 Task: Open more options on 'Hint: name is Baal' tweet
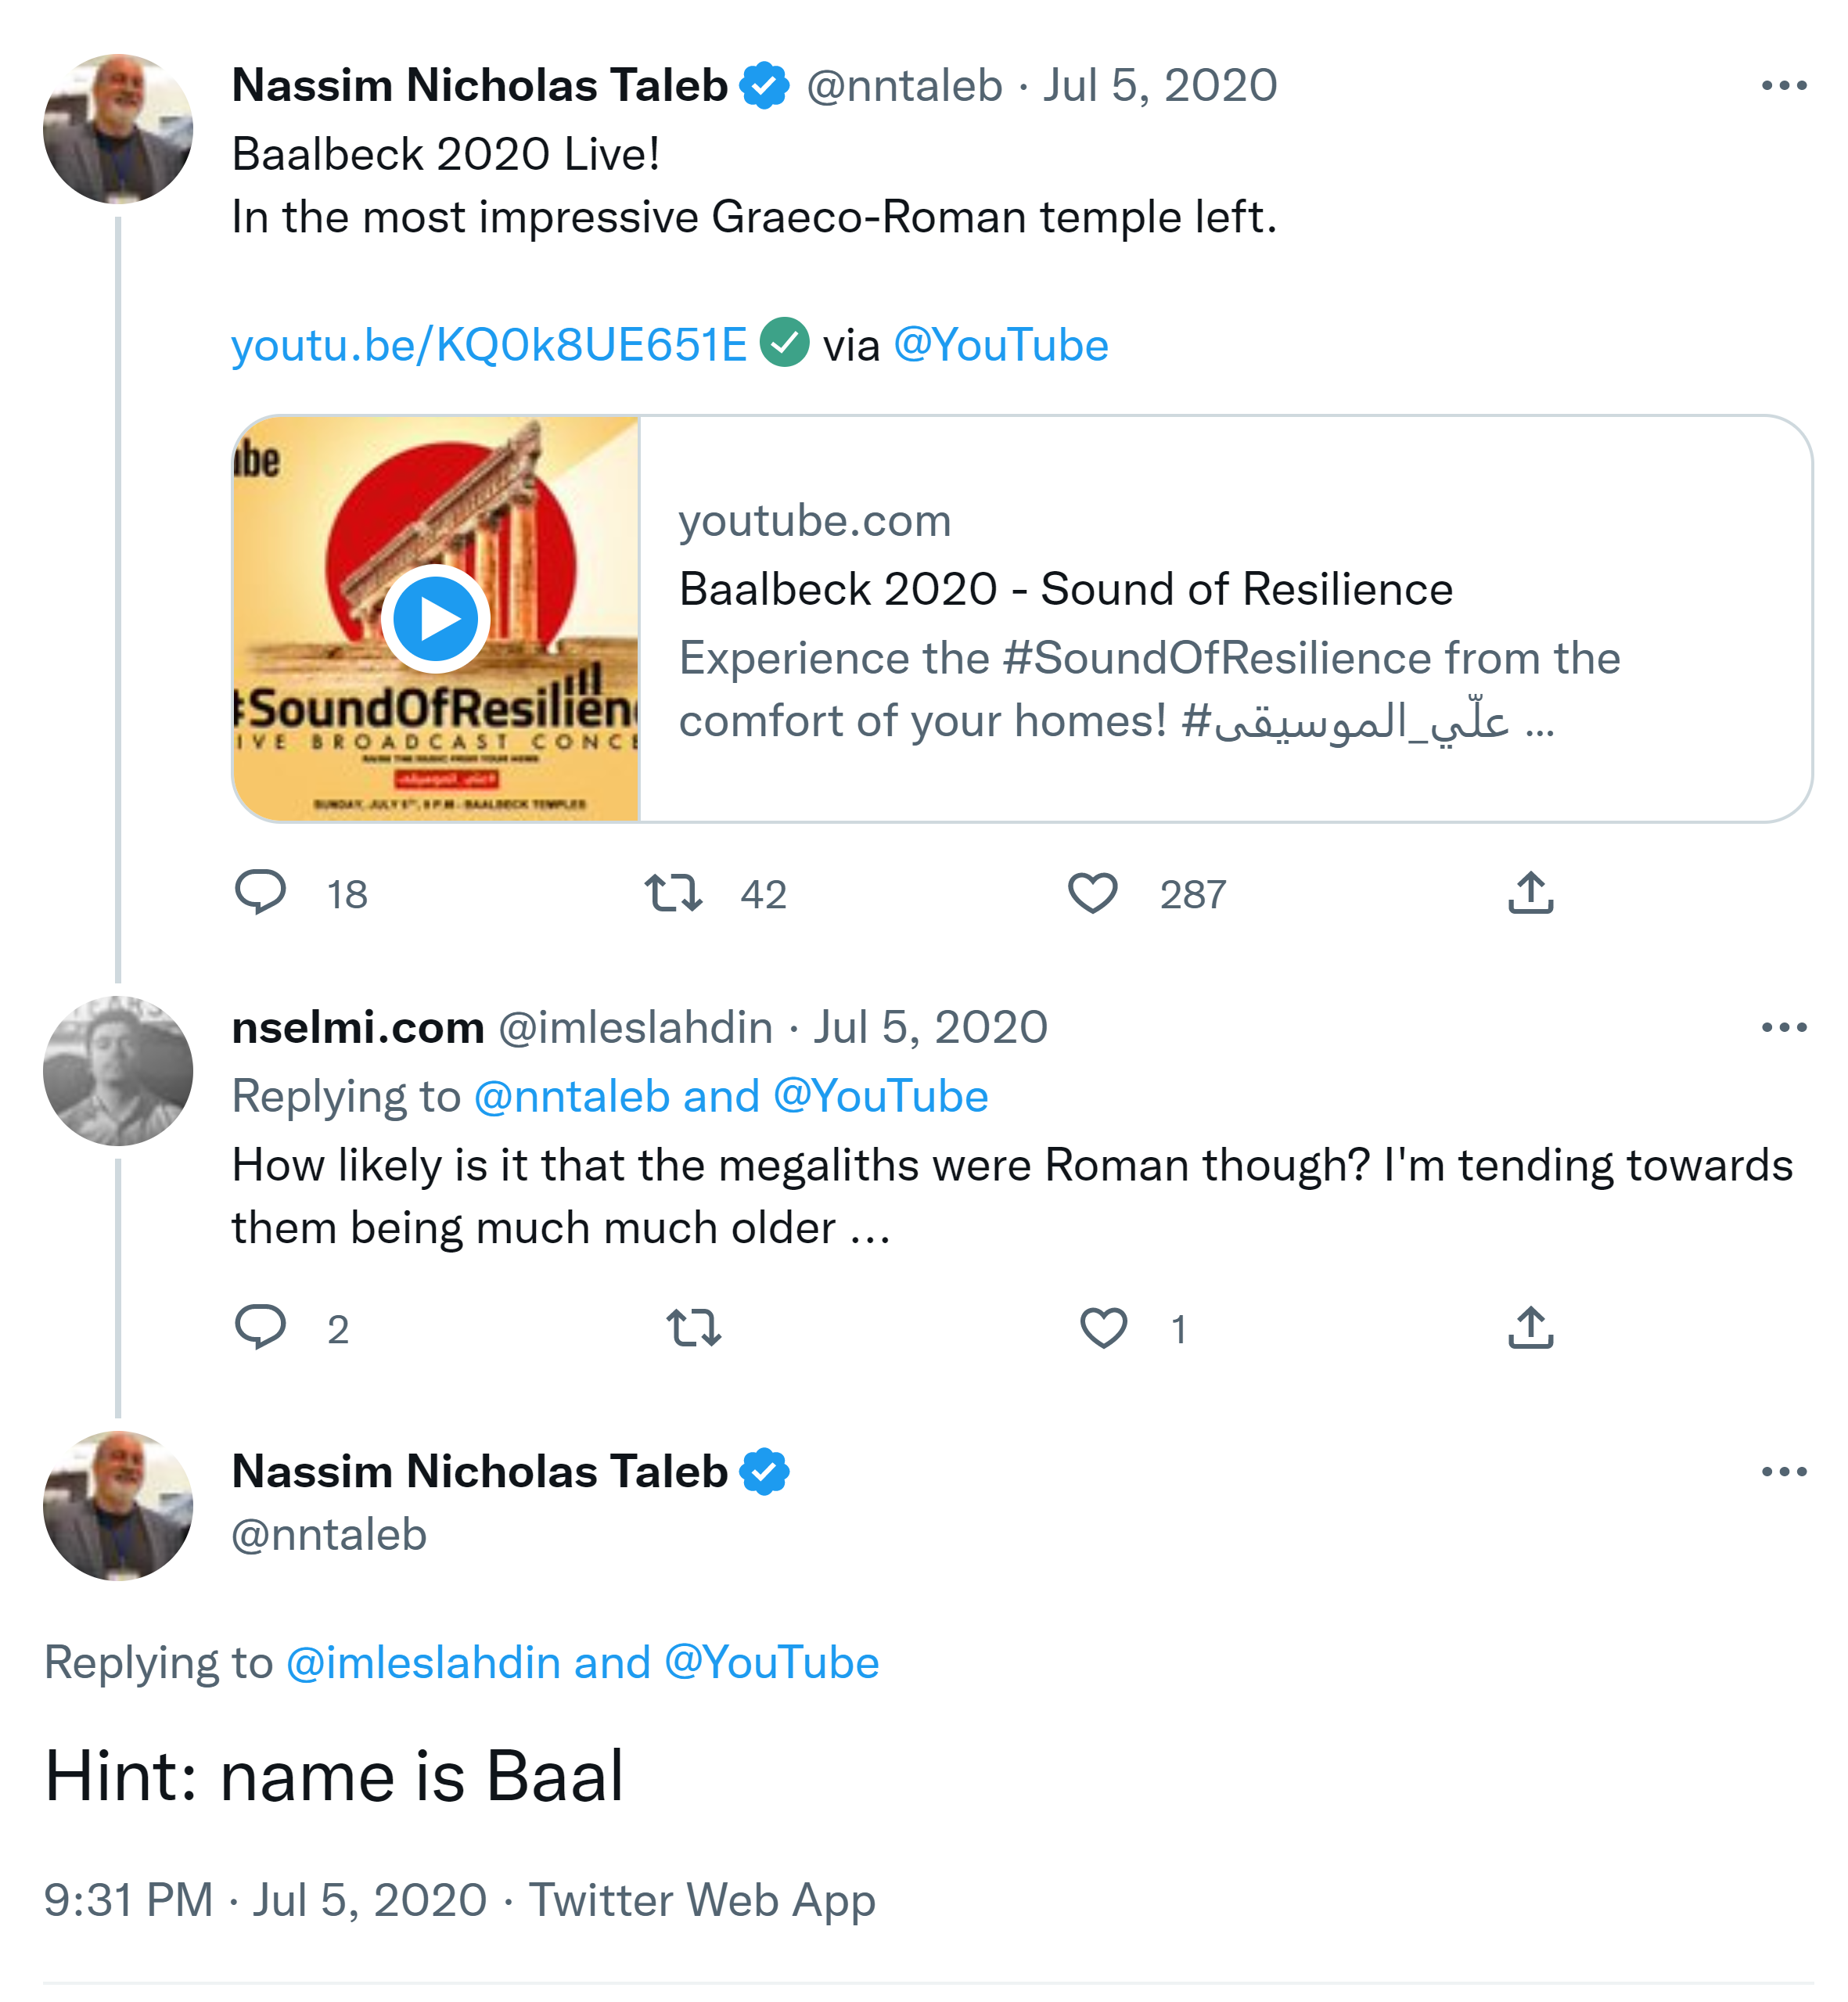tap(1784, 1471)
